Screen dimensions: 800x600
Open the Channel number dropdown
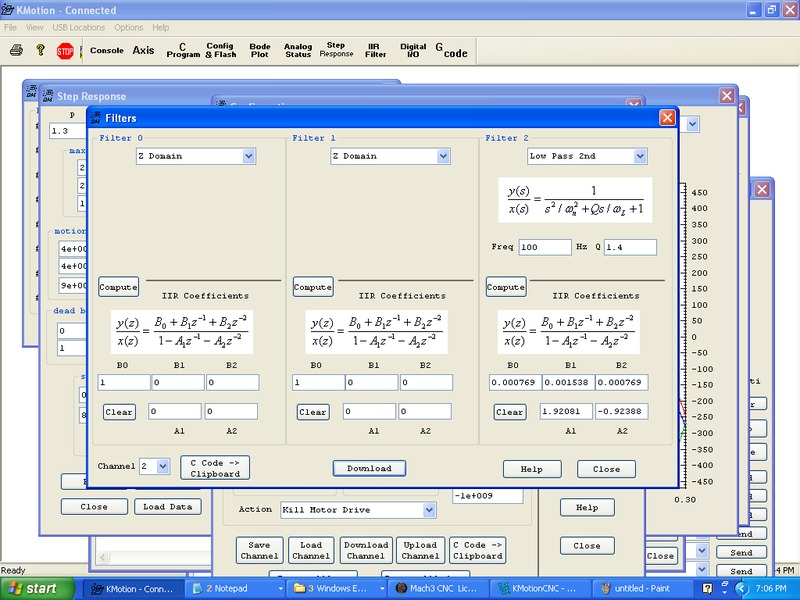[164, 467]
